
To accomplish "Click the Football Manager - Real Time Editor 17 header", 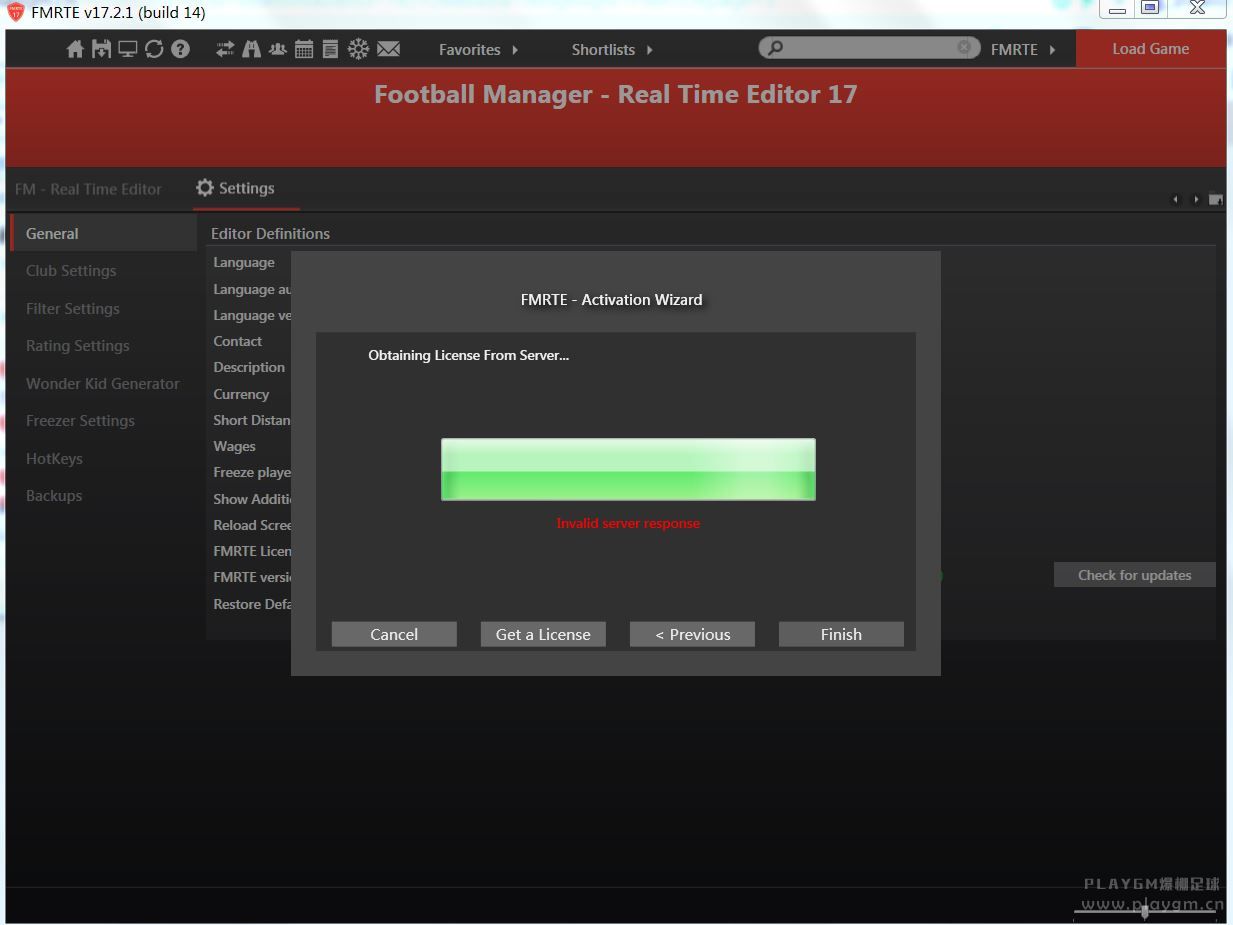I will [x=616, y=95].
